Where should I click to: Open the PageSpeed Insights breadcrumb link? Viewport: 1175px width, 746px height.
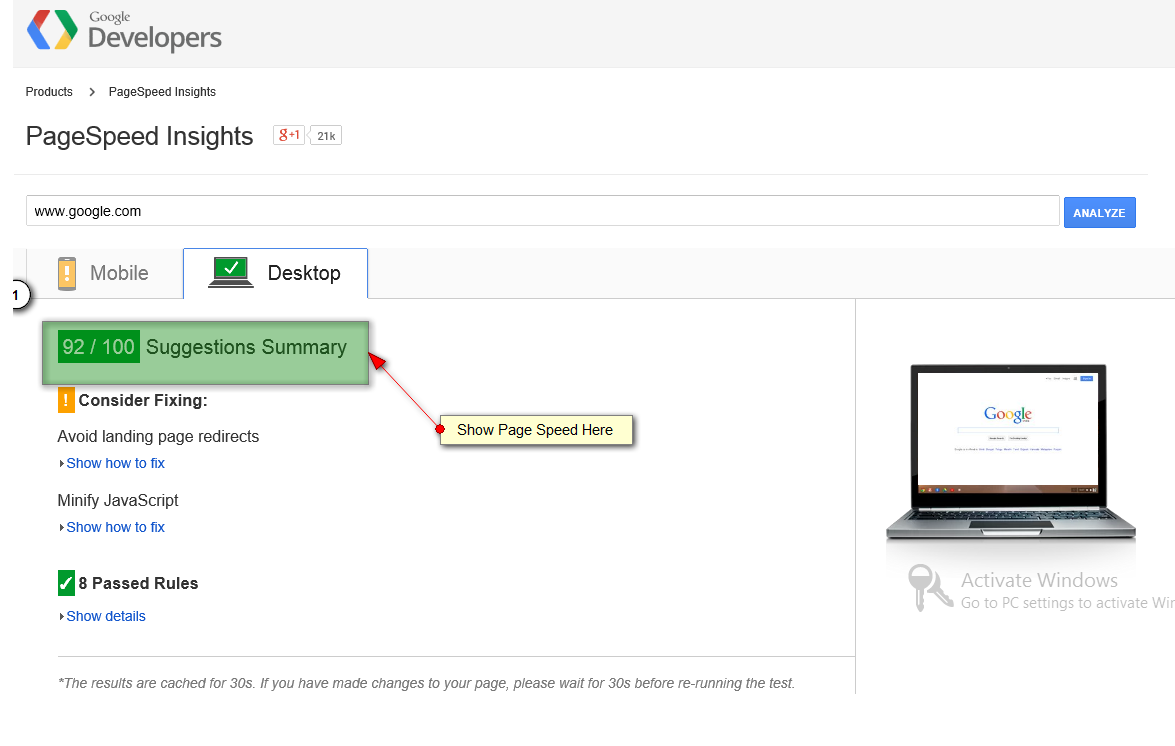point(162,91)
